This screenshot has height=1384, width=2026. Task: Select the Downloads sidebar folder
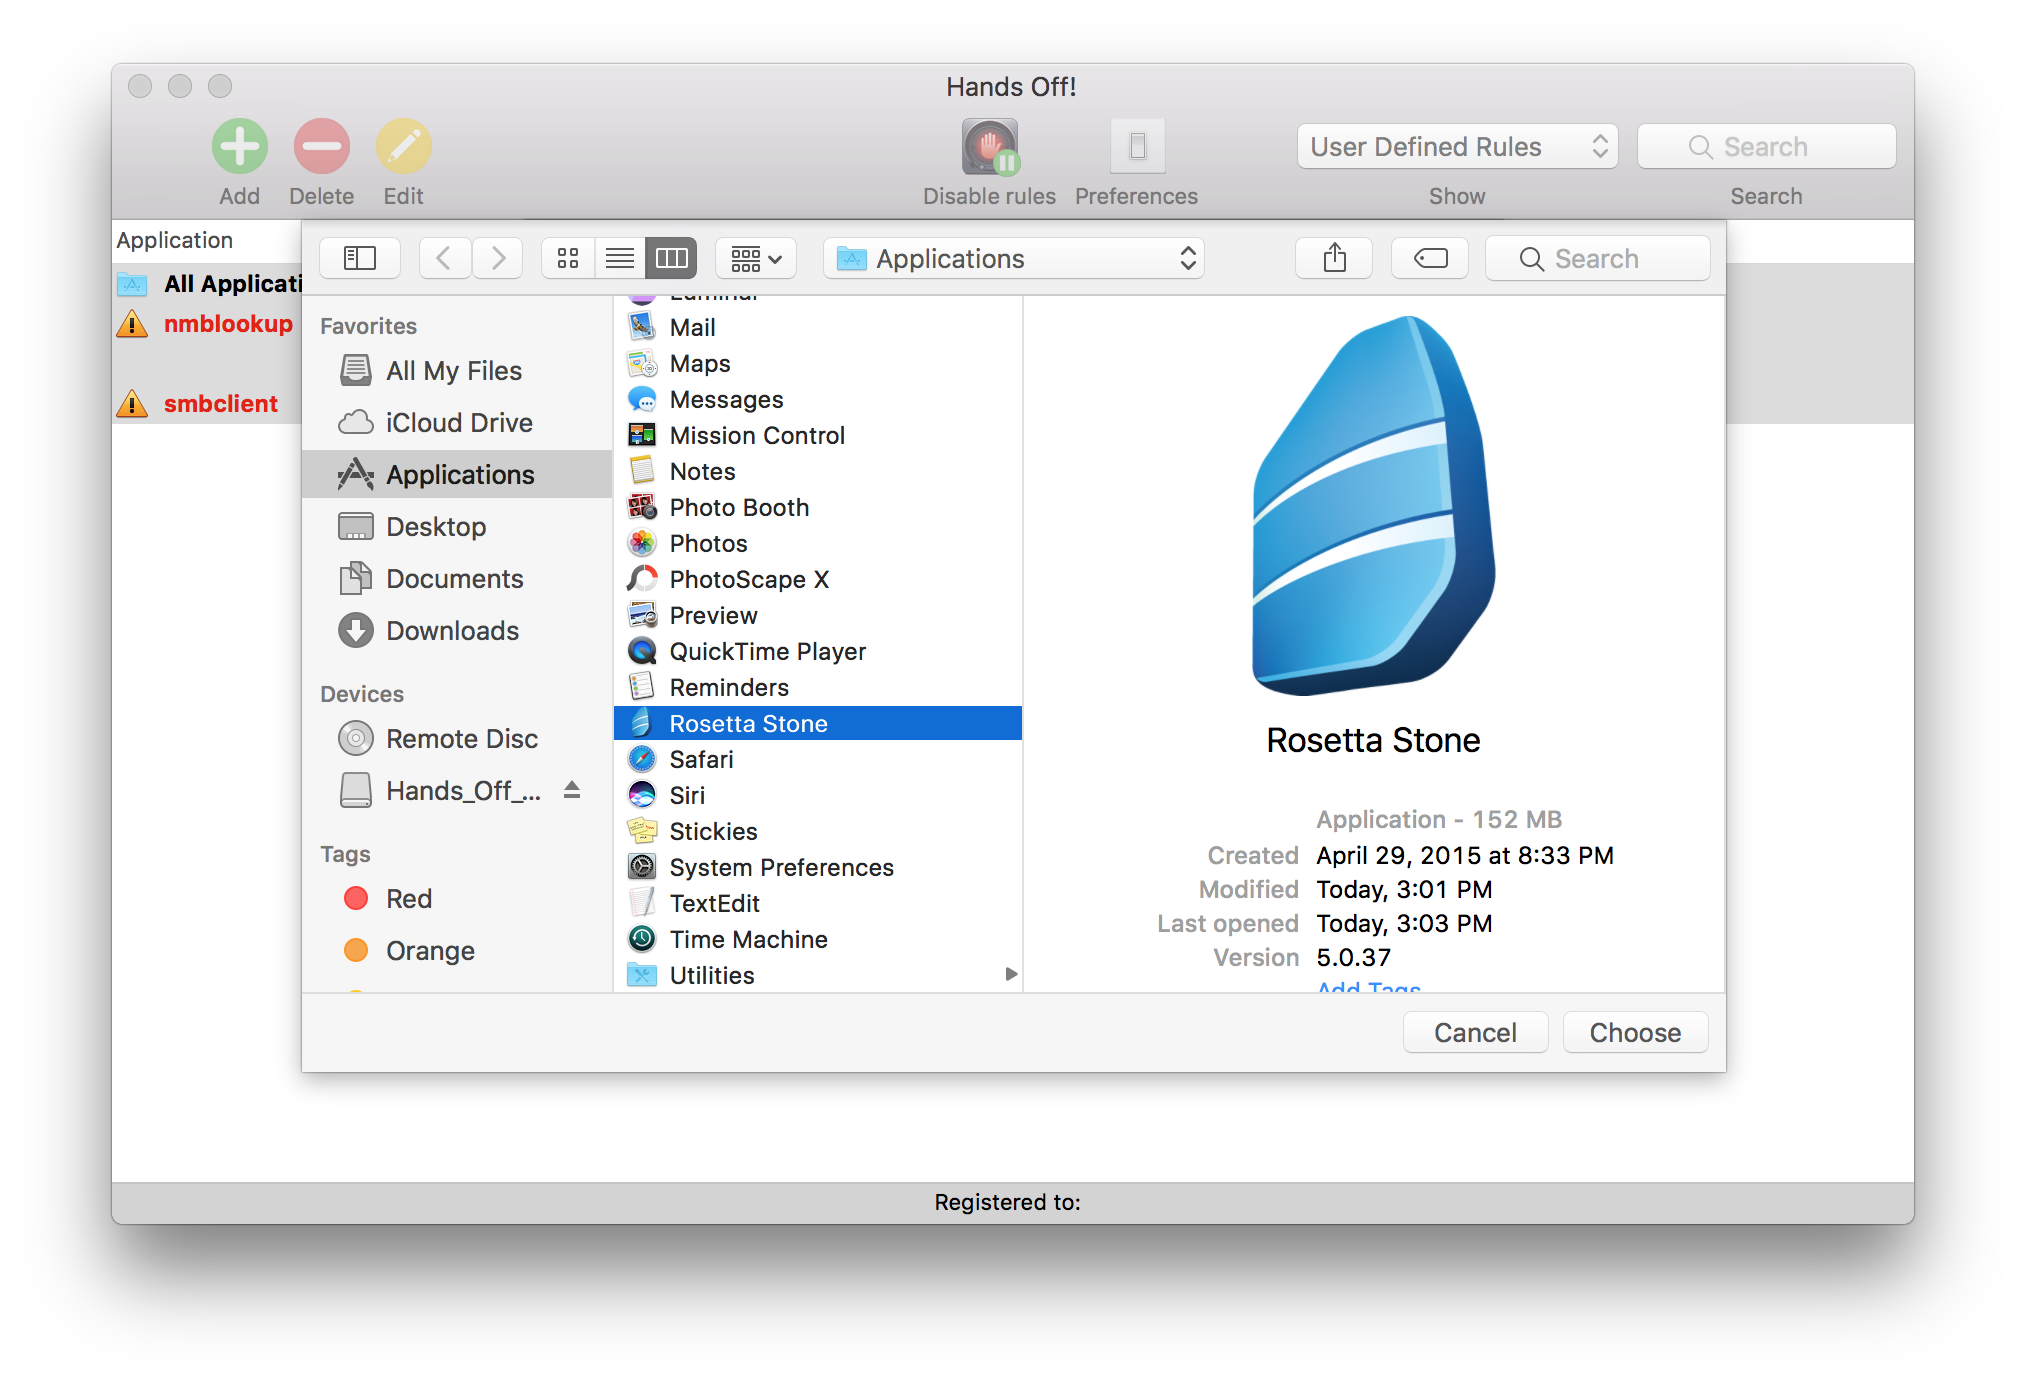452,631
